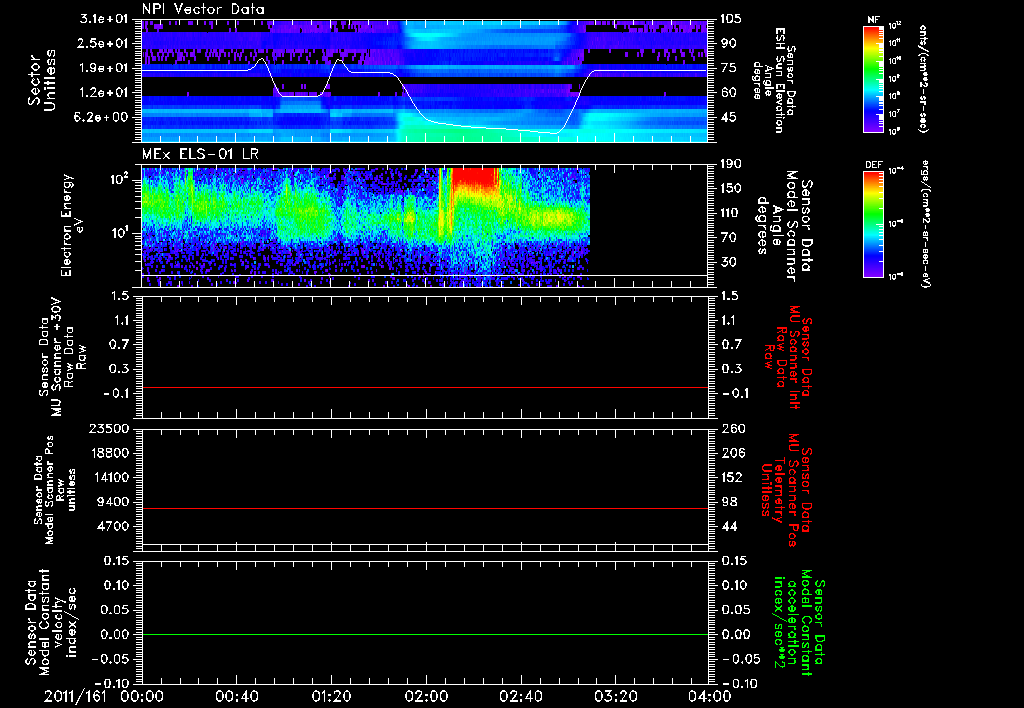1024x708 pixels.
Task: Click the 44 telemetry tick label
Action: point(728,526)
